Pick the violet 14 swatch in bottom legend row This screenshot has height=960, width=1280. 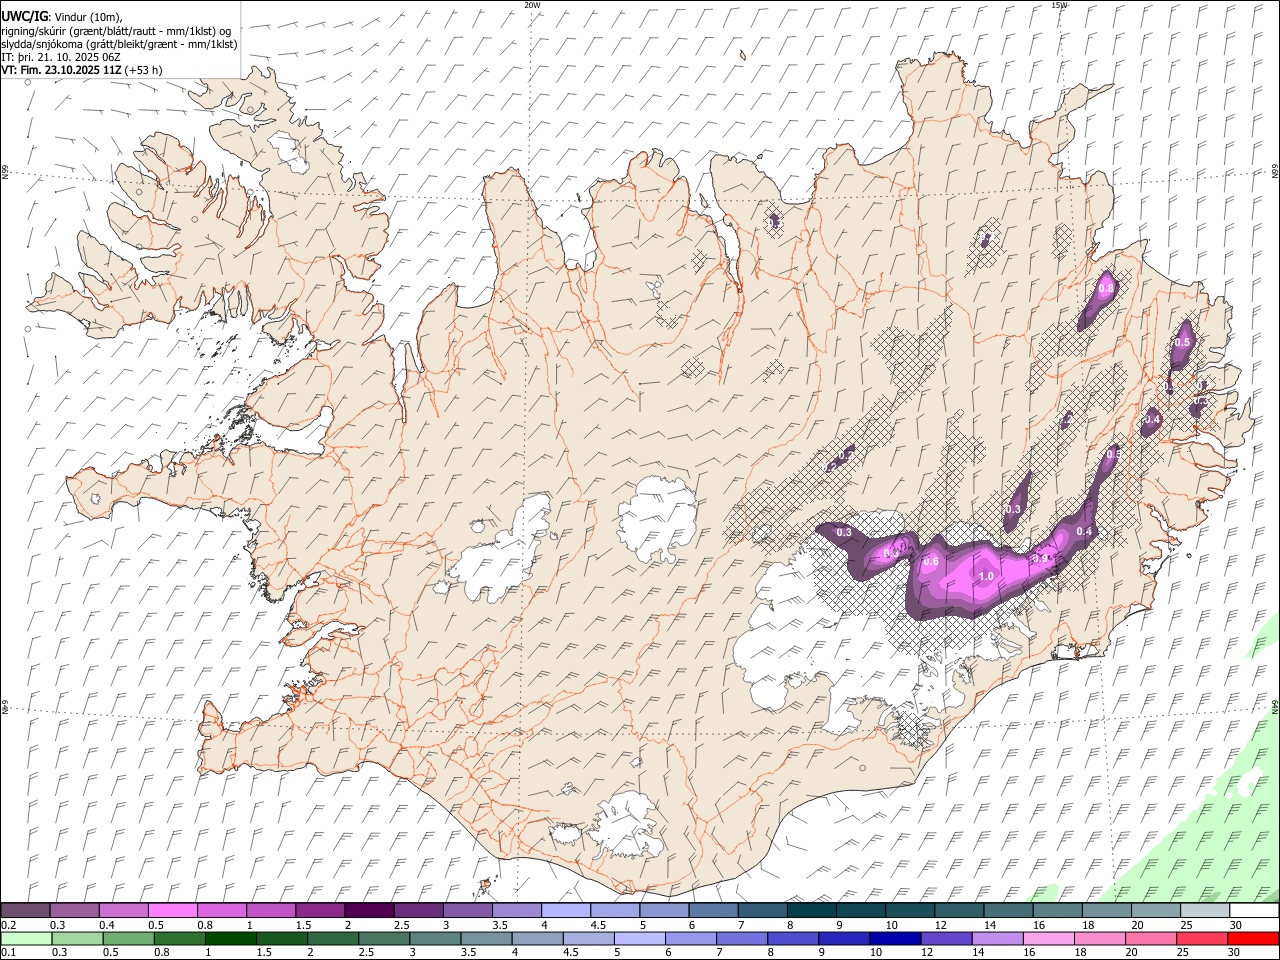pyautogui.click(x=998, y=939)
